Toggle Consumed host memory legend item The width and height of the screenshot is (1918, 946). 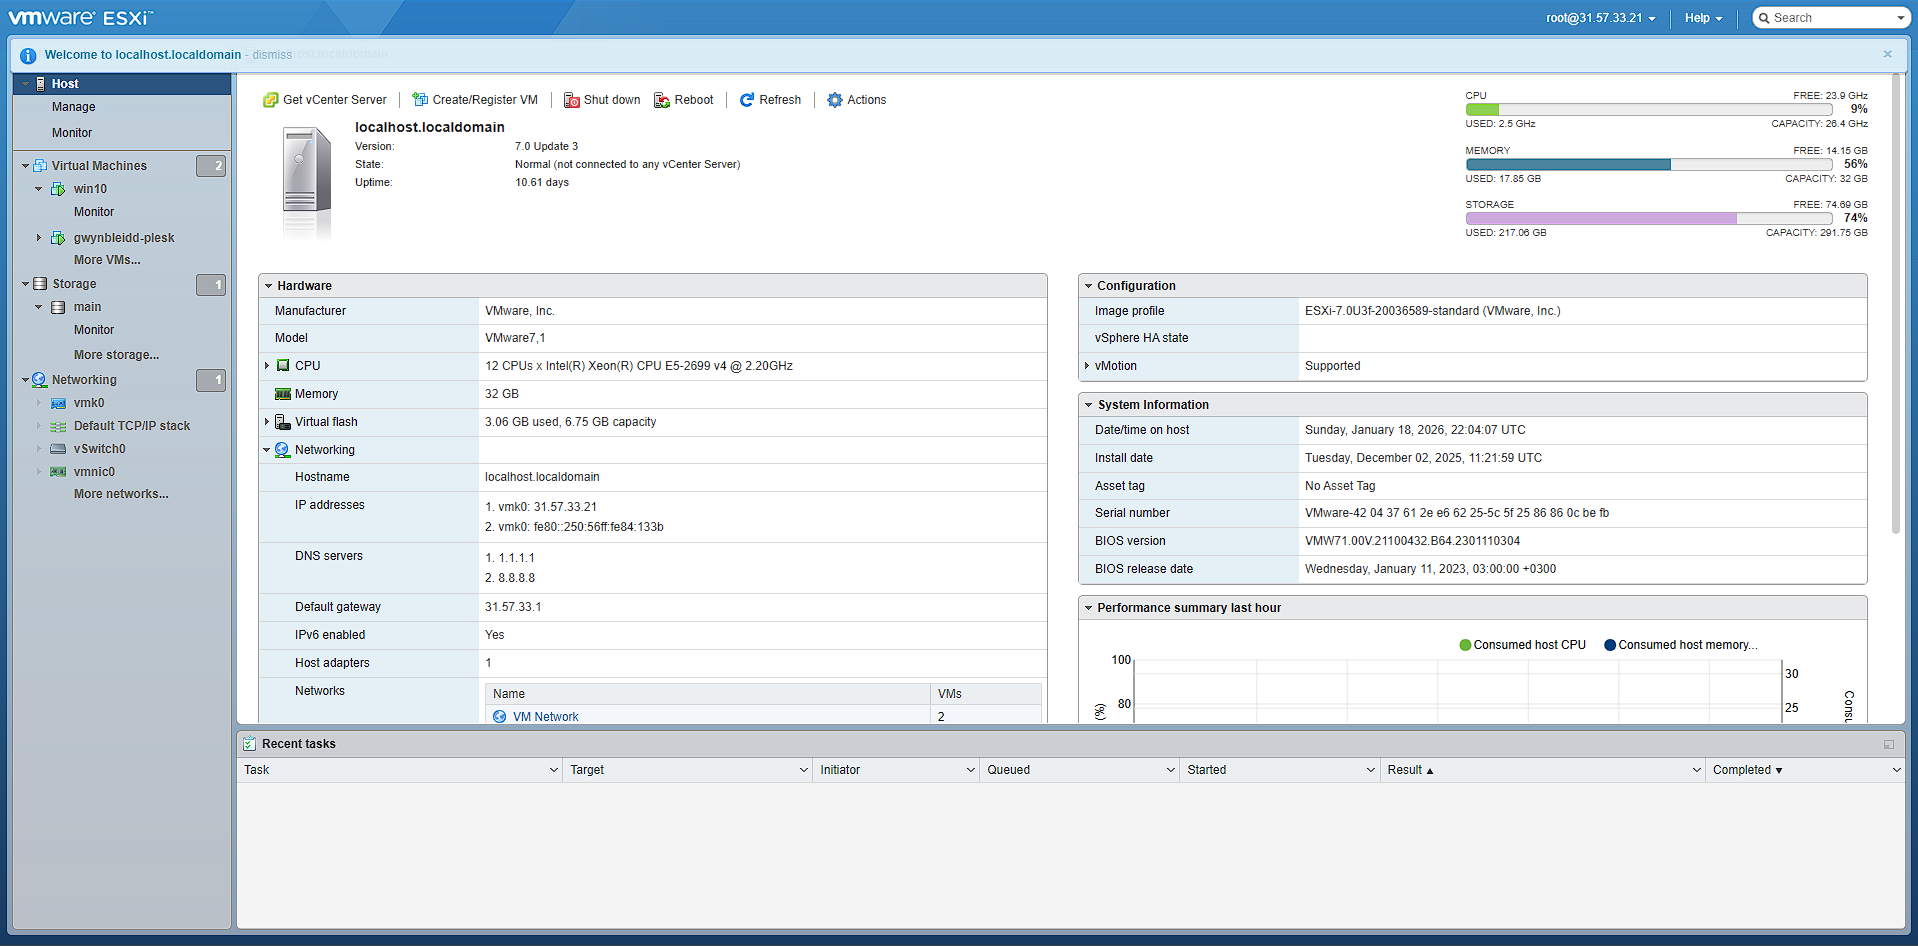coord(1680,645)
